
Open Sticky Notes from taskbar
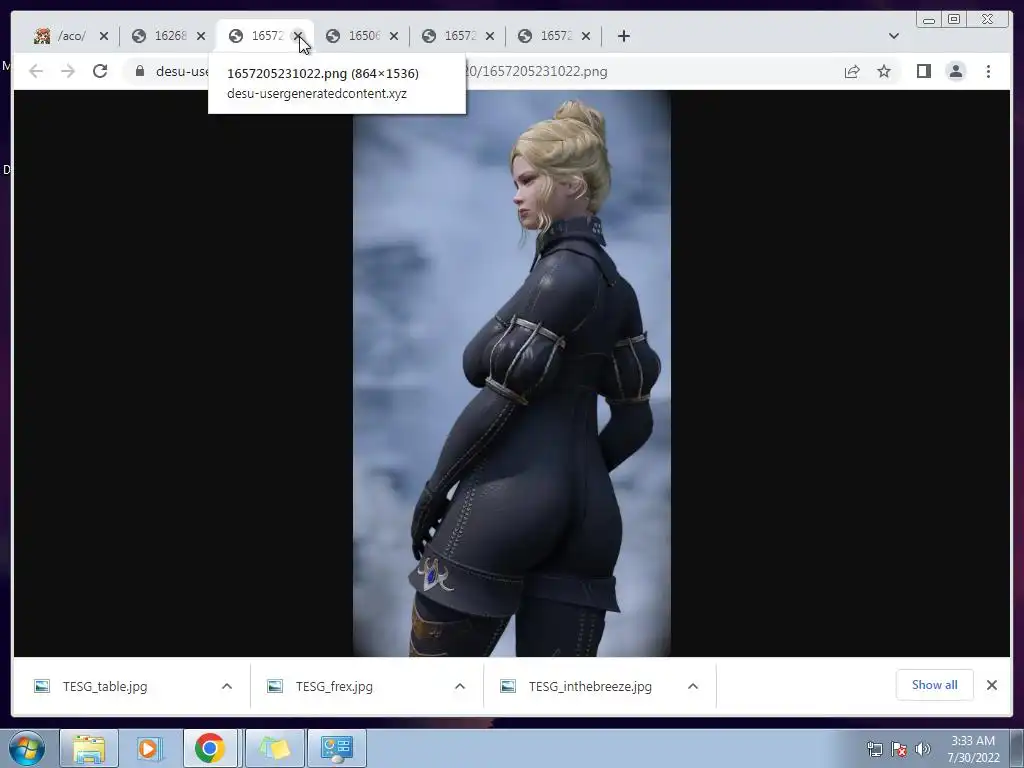pyautogui.click(x=275, y=748)
